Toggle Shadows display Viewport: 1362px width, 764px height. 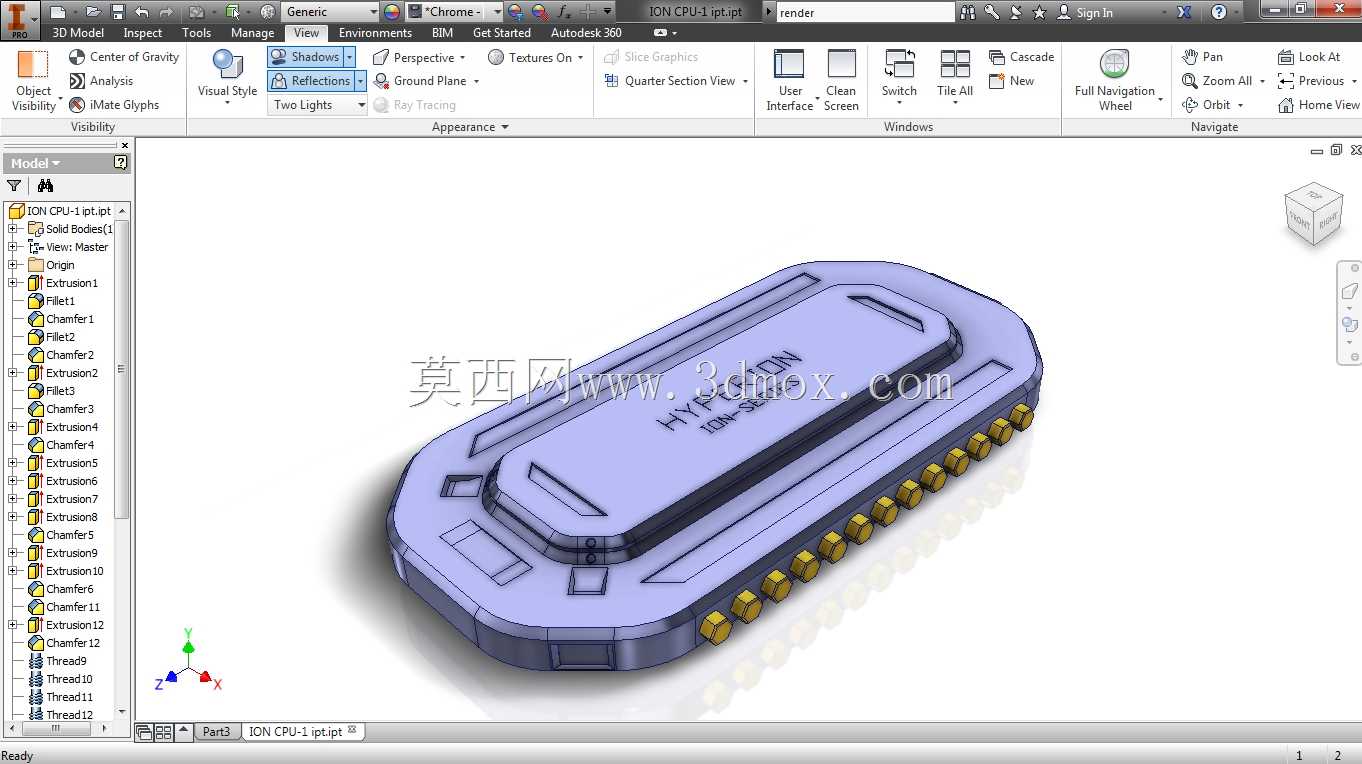(x=305, y=57)
